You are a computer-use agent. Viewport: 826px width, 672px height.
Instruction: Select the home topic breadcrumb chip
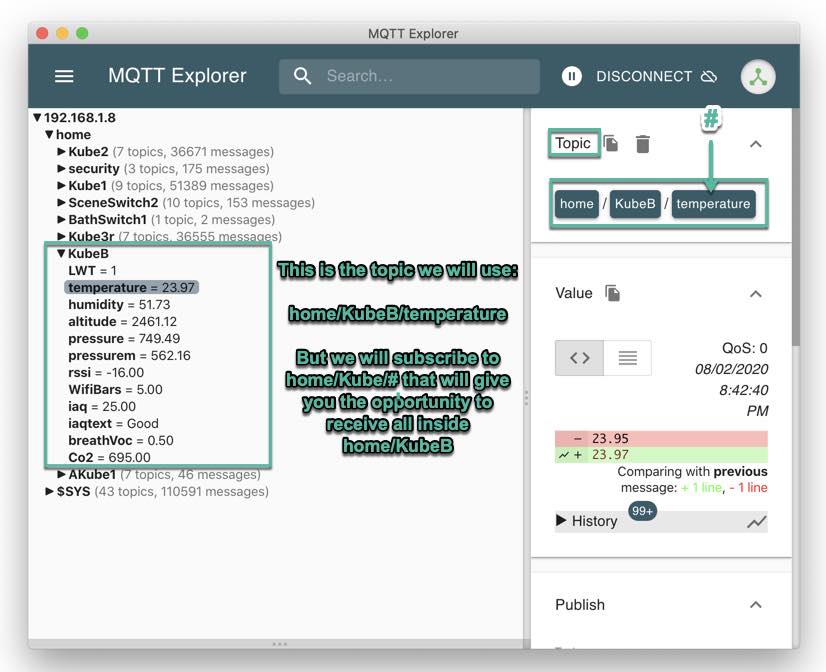pos(576,204)
